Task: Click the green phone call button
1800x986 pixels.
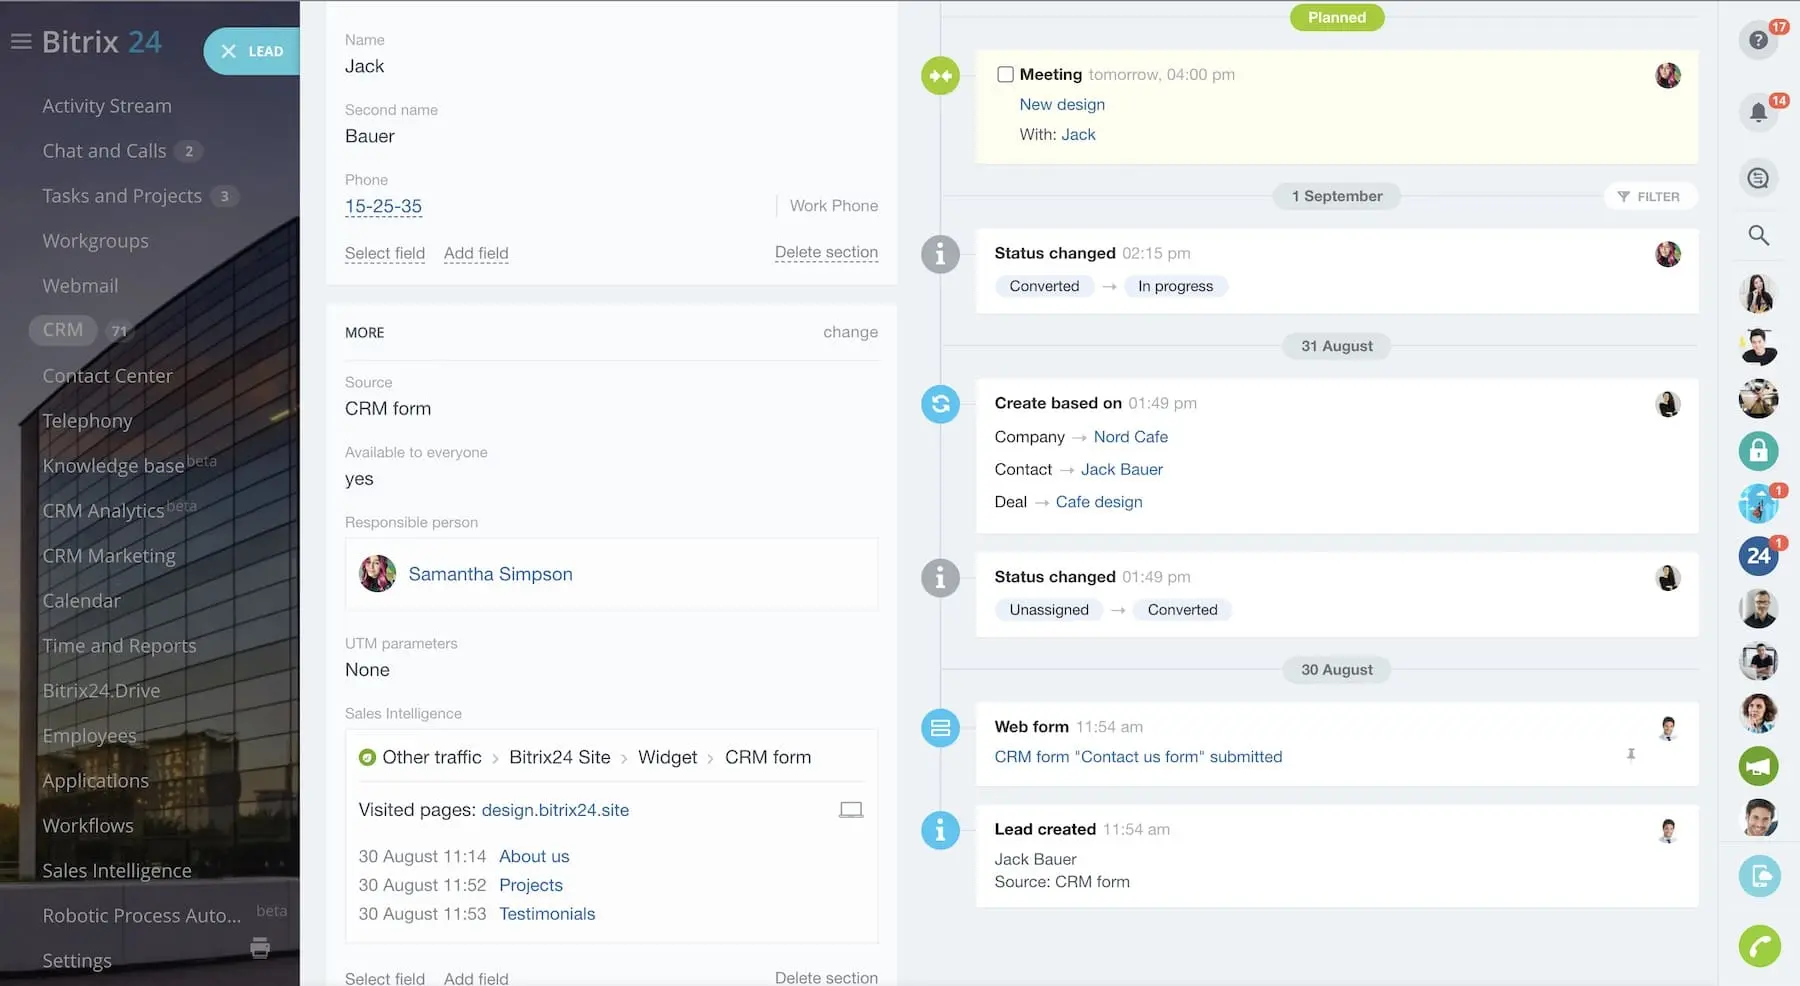Action: click(1759, 946)
